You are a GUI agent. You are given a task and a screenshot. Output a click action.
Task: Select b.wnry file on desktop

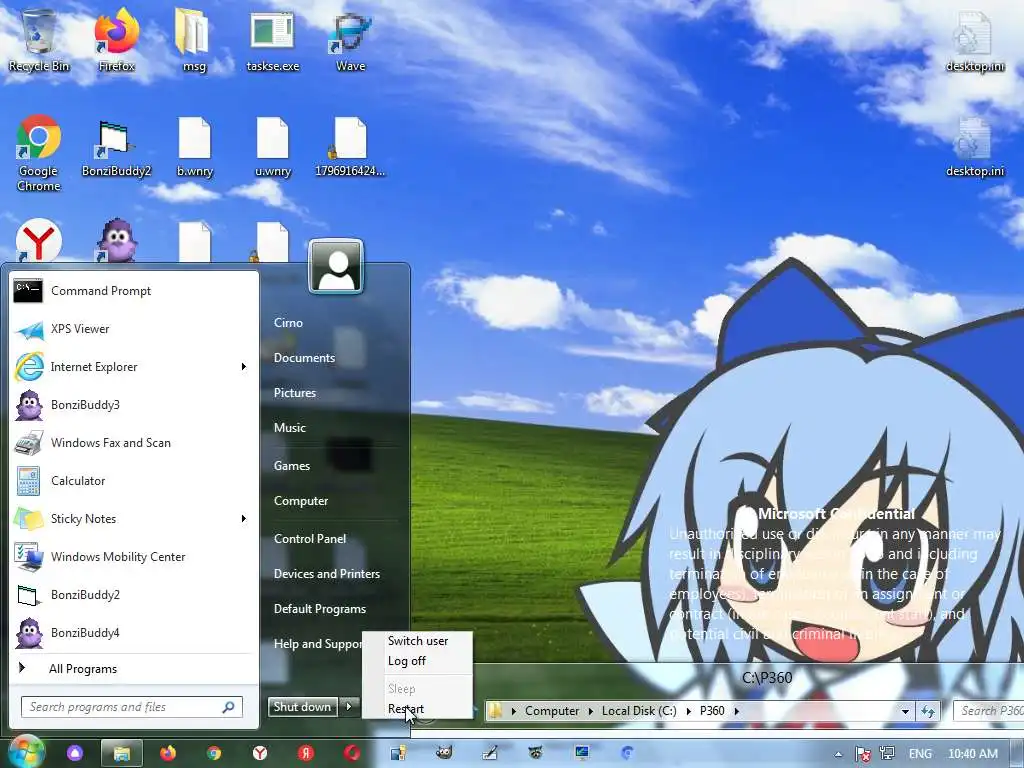click(195, 148)
